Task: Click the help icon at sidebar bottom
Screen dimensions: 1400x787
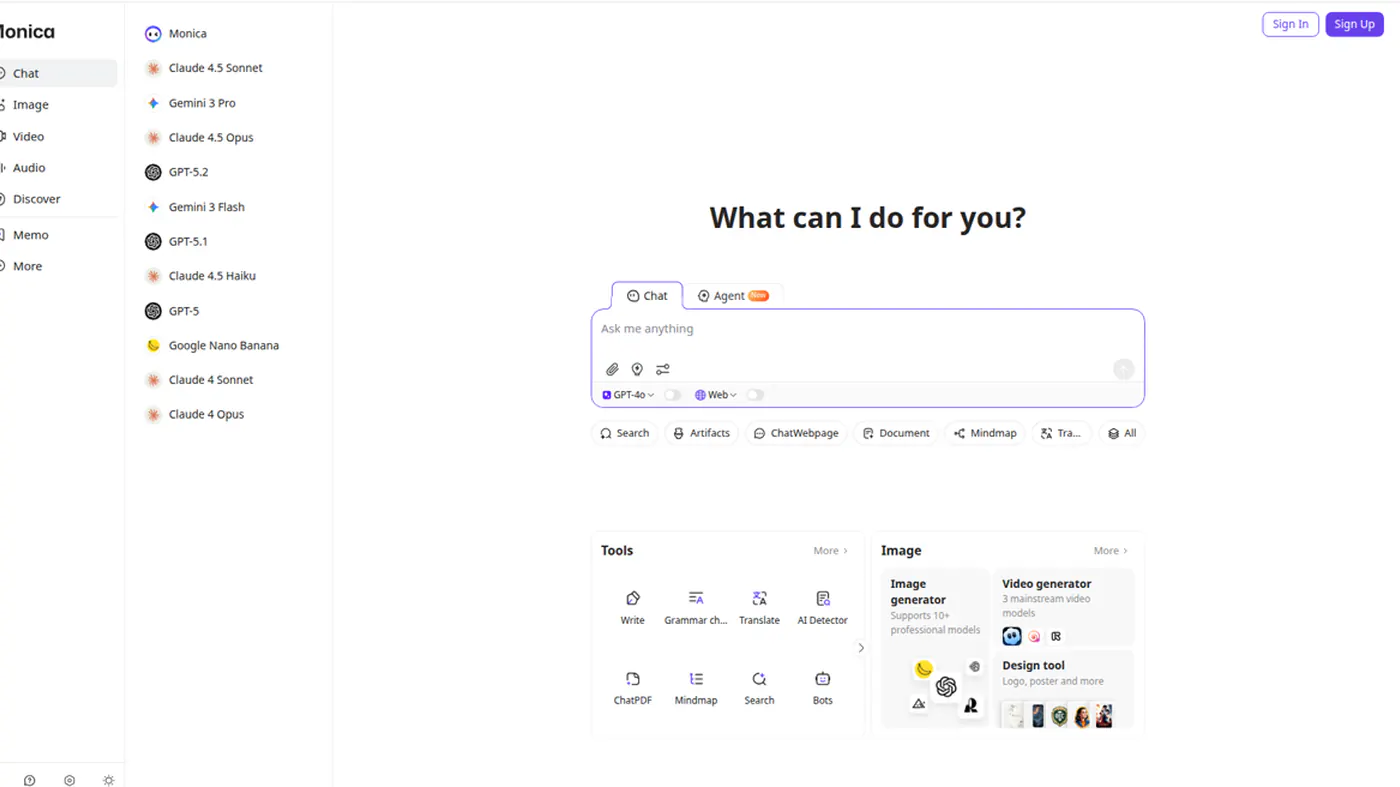Action: point(29,780)
